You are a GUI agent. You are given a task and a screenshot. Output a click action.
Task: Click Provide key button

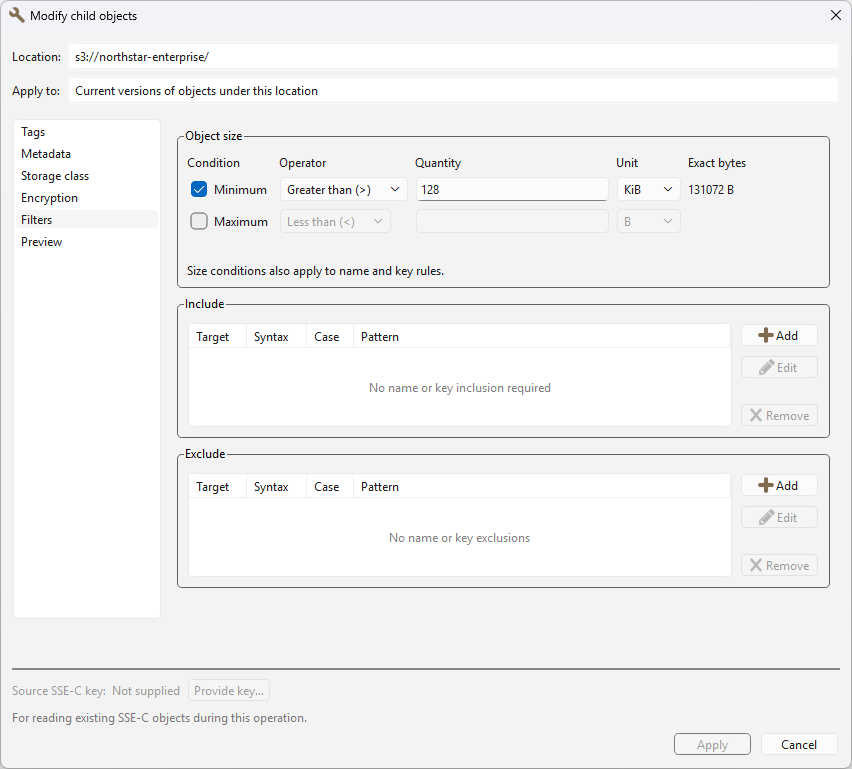pos(229,691)
